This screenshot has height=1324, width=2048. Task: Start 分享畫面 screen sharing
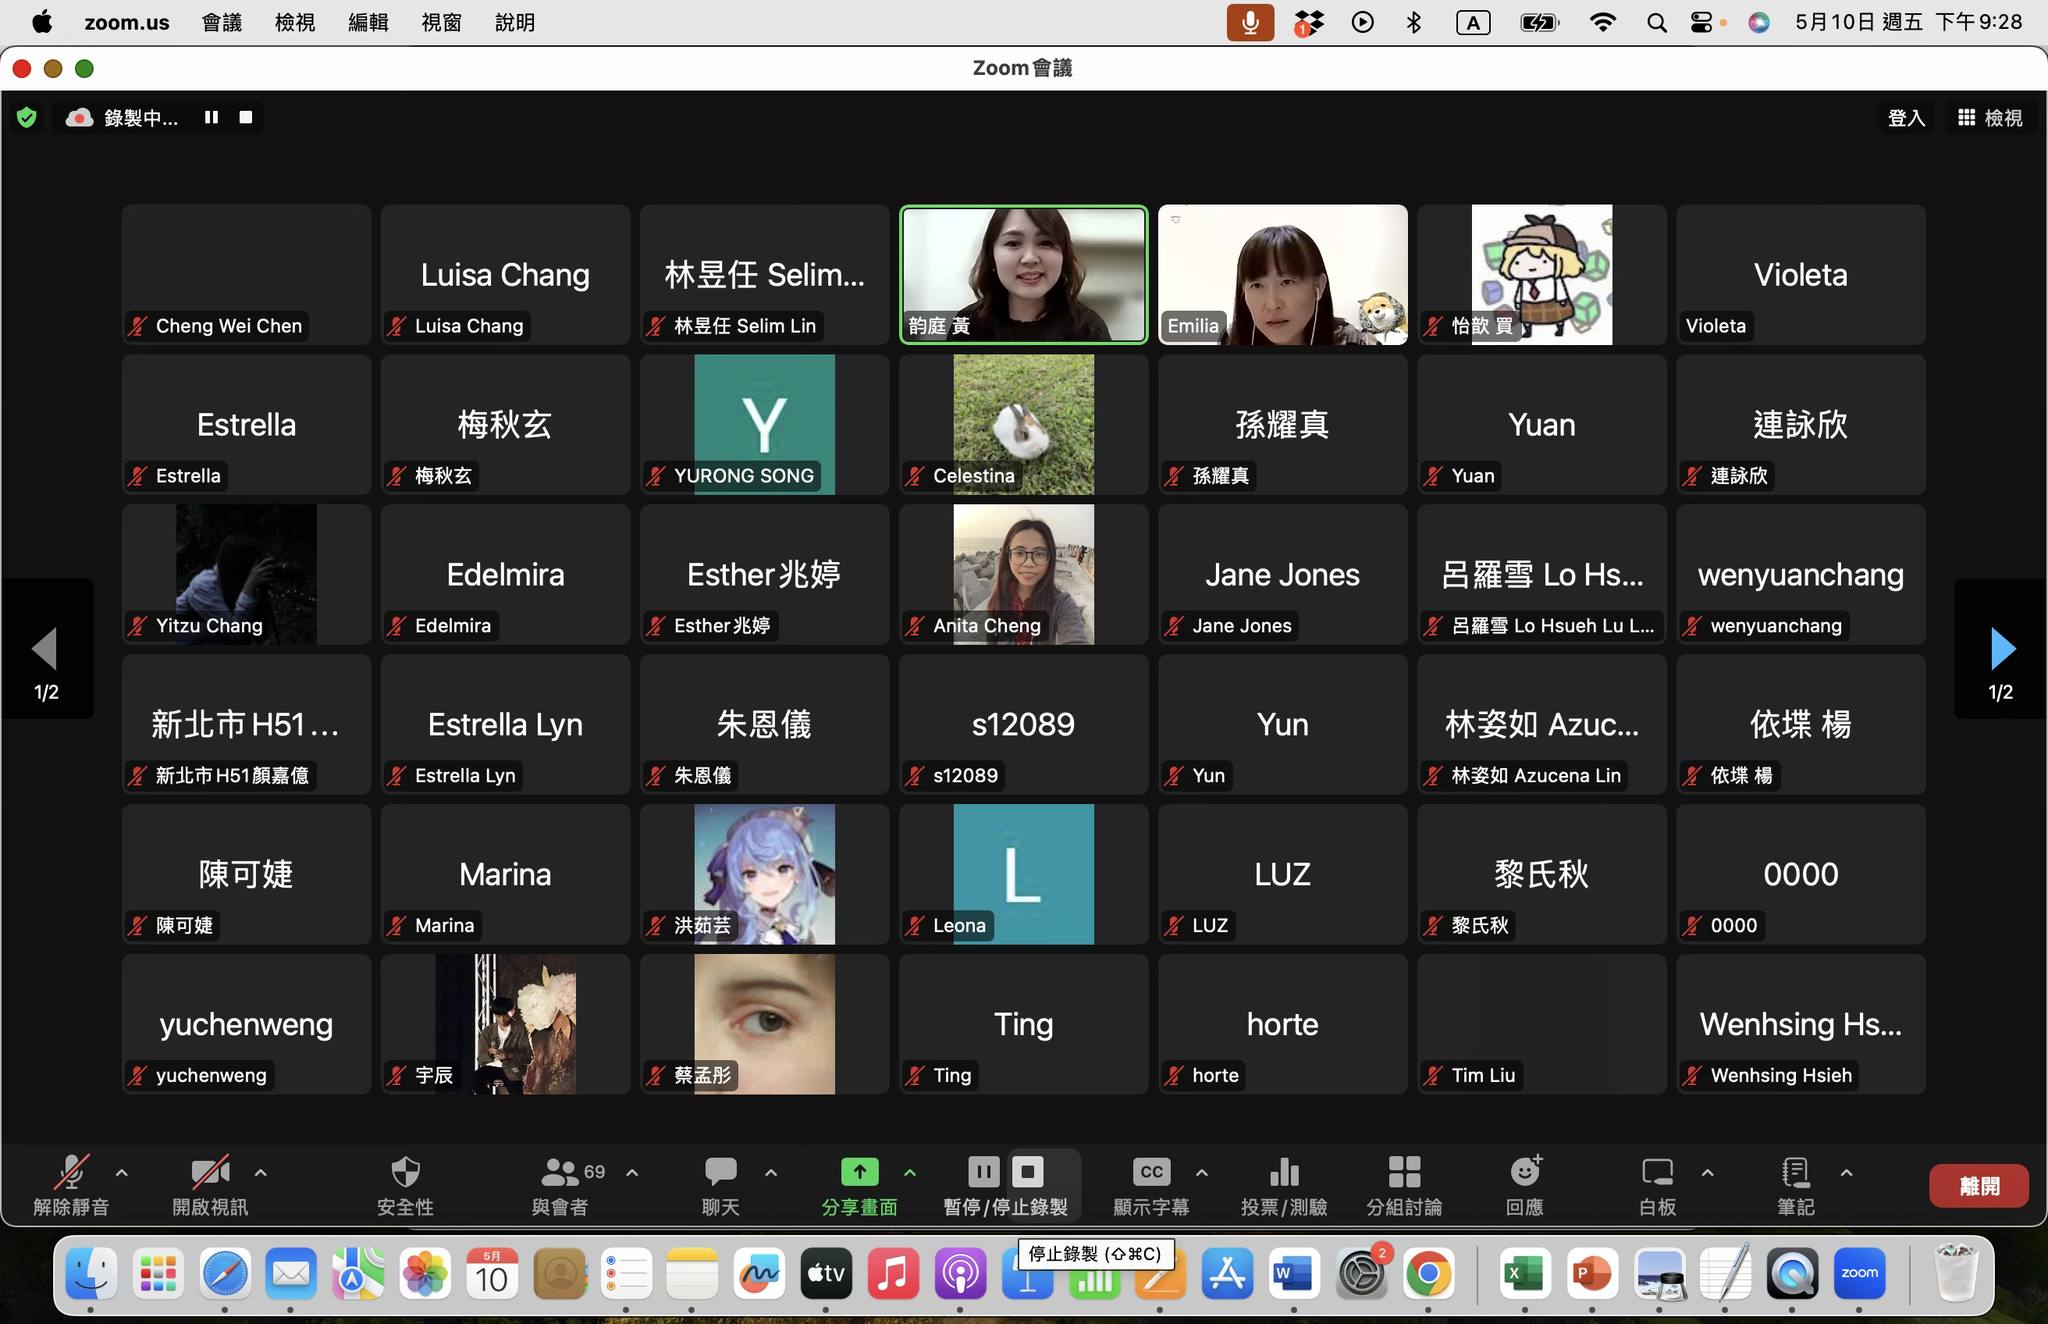click(x=859, y=1186)
